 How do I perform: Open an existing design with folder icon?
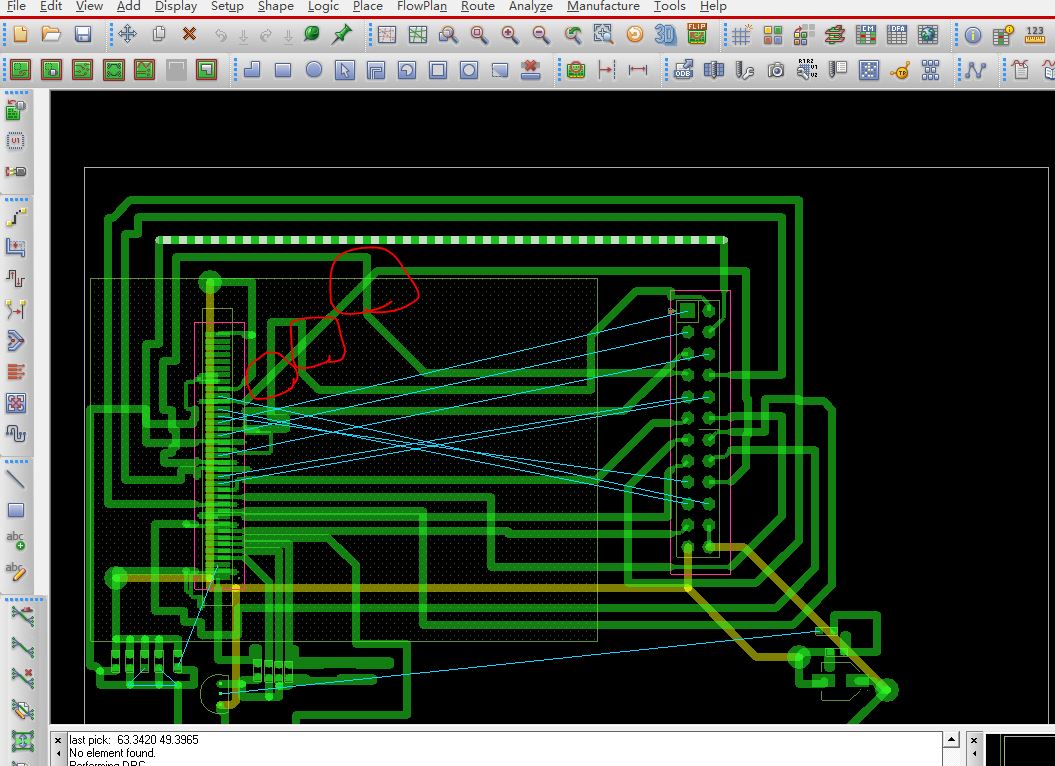click(x=51, y=34)
